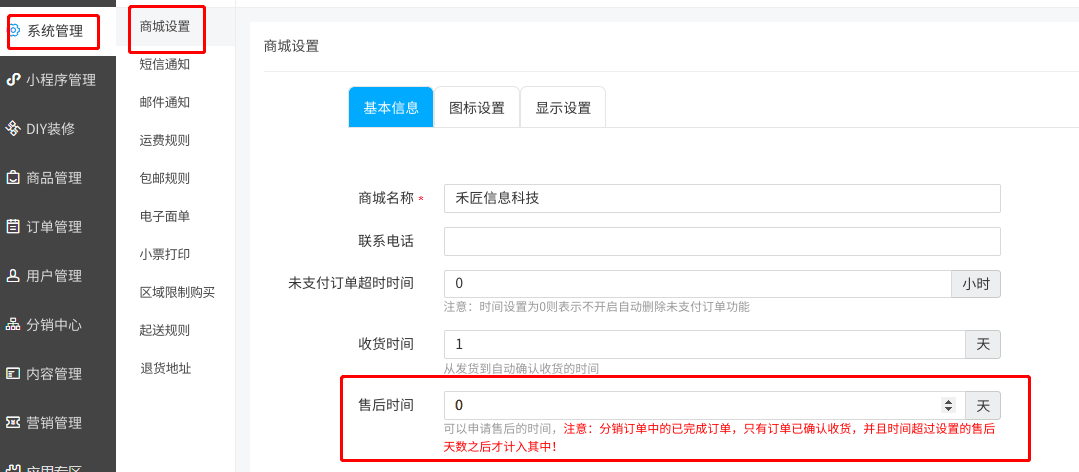
Task: Click the 系统管理 gear icon
Action: click(14, 30)
